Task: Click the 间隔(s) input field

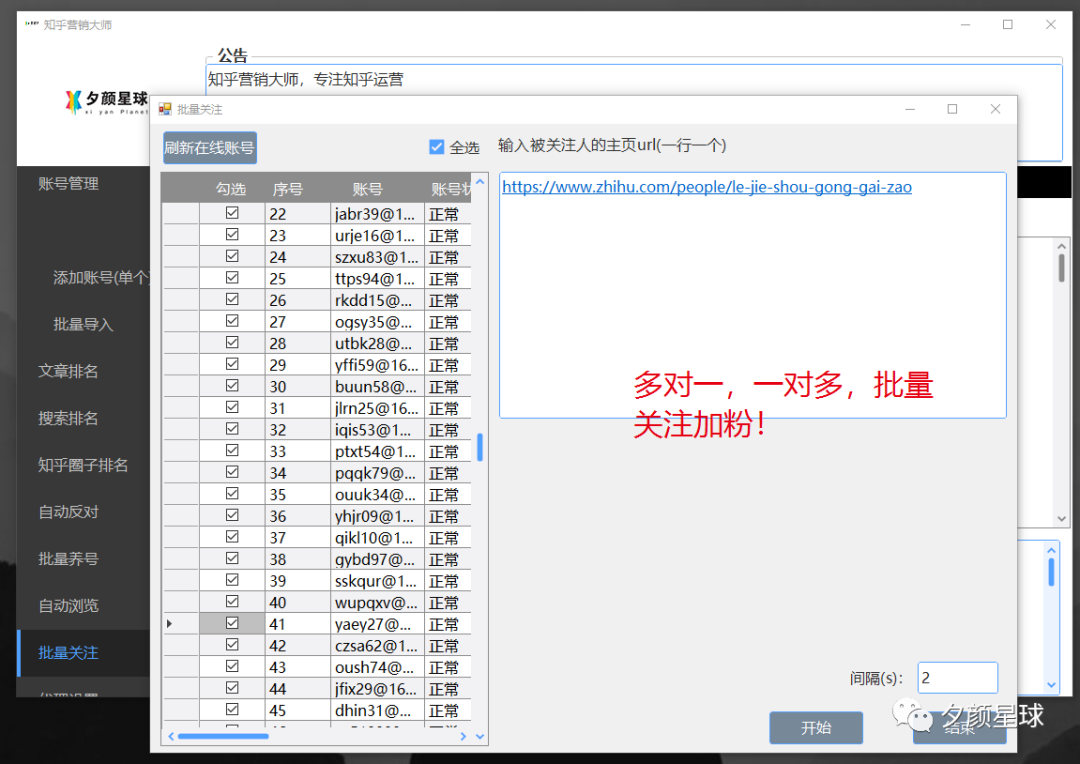Action: tap(957, 677)
